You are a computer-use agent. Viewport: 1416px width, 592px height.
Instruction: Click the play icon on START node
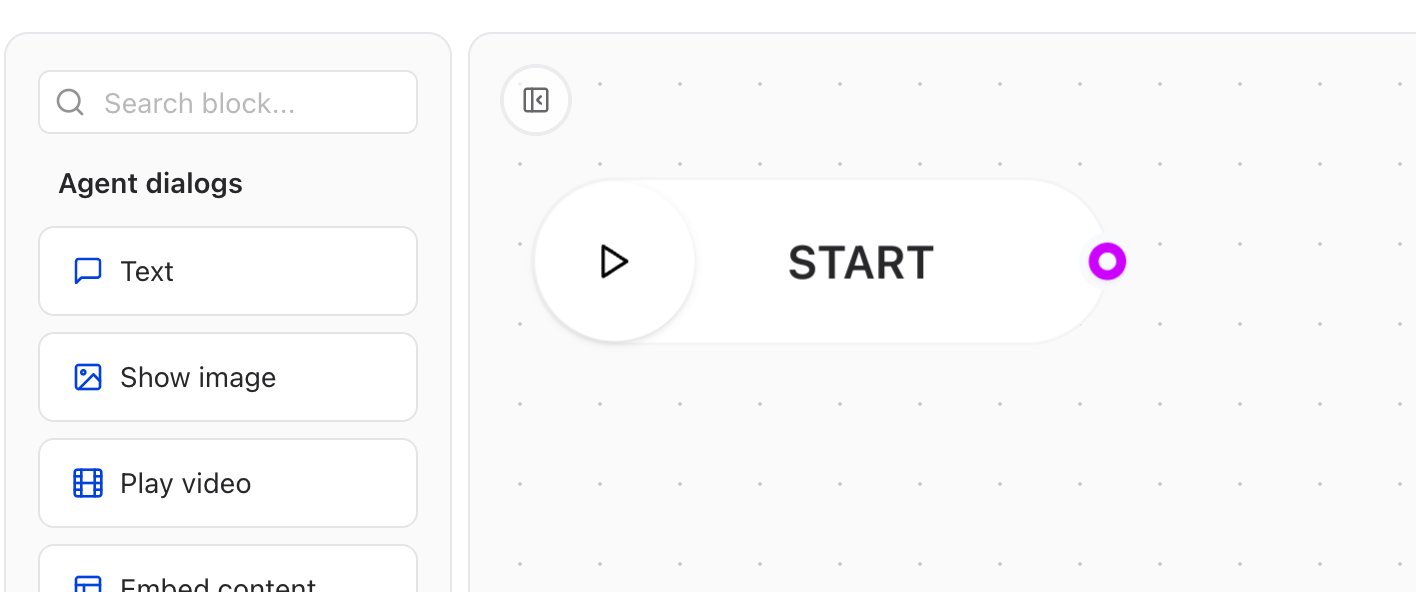click(x=614, y=262)
